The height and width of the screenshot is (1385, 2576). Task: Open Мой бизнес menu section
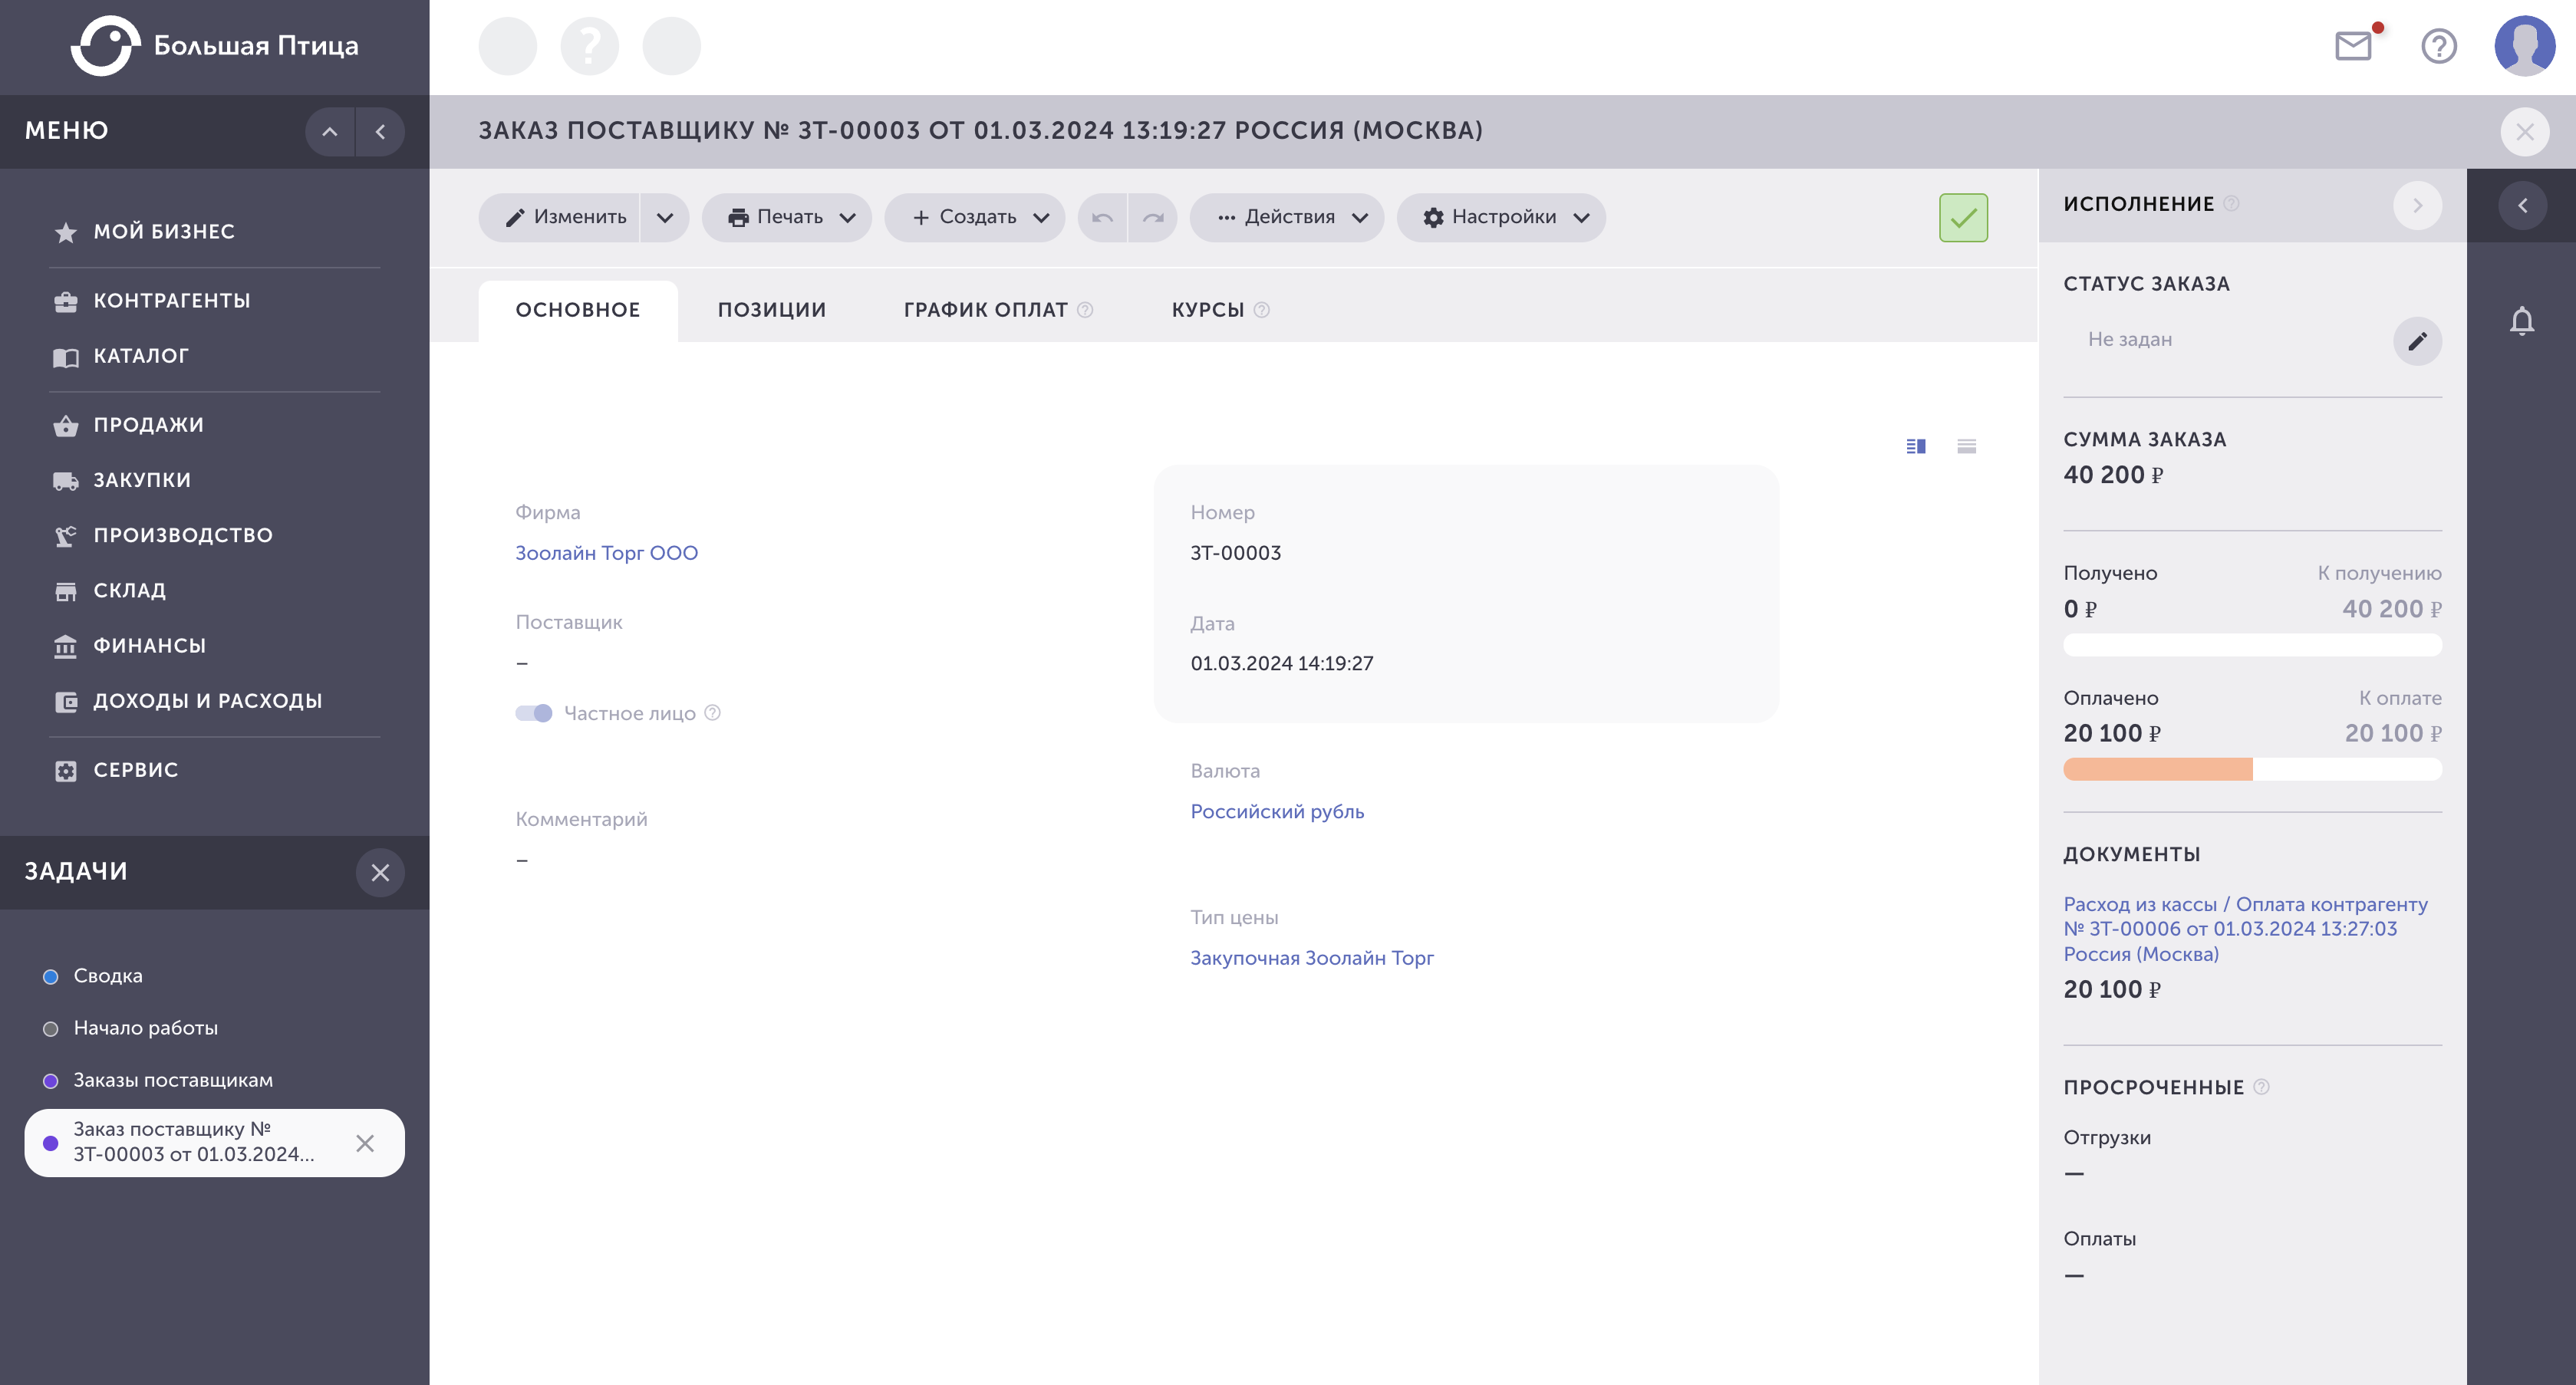(164, 232)
